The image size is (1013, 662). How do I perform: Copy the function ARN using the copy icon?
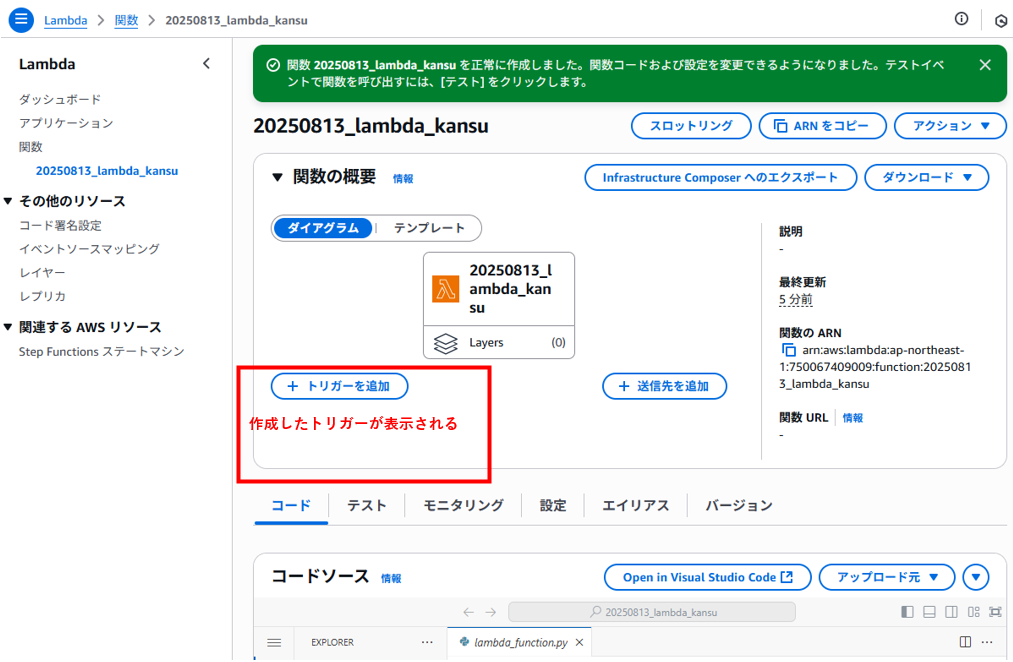pyautogui.click(x=788, y=350)
